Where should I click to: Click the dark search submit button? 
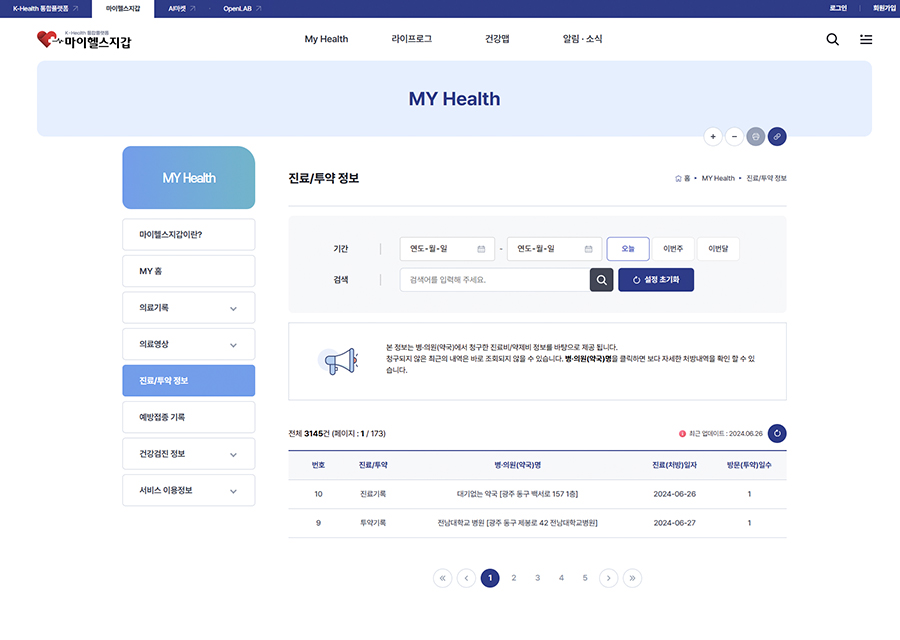(x=601, y=280)
